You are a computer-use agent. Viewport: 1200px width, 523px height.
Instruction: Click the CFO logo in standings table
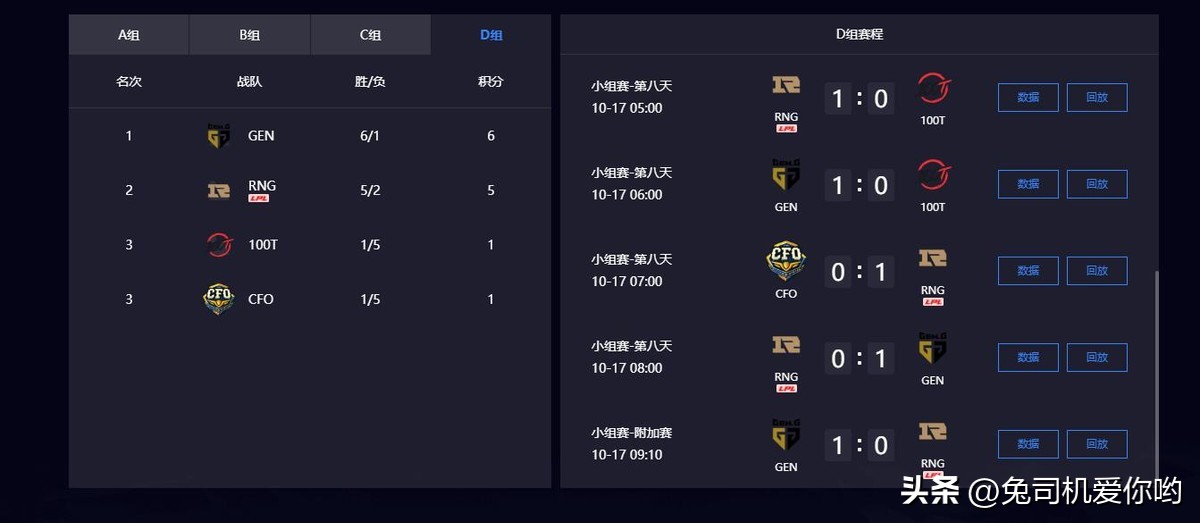pyautogui.click(x=218, y=299)
